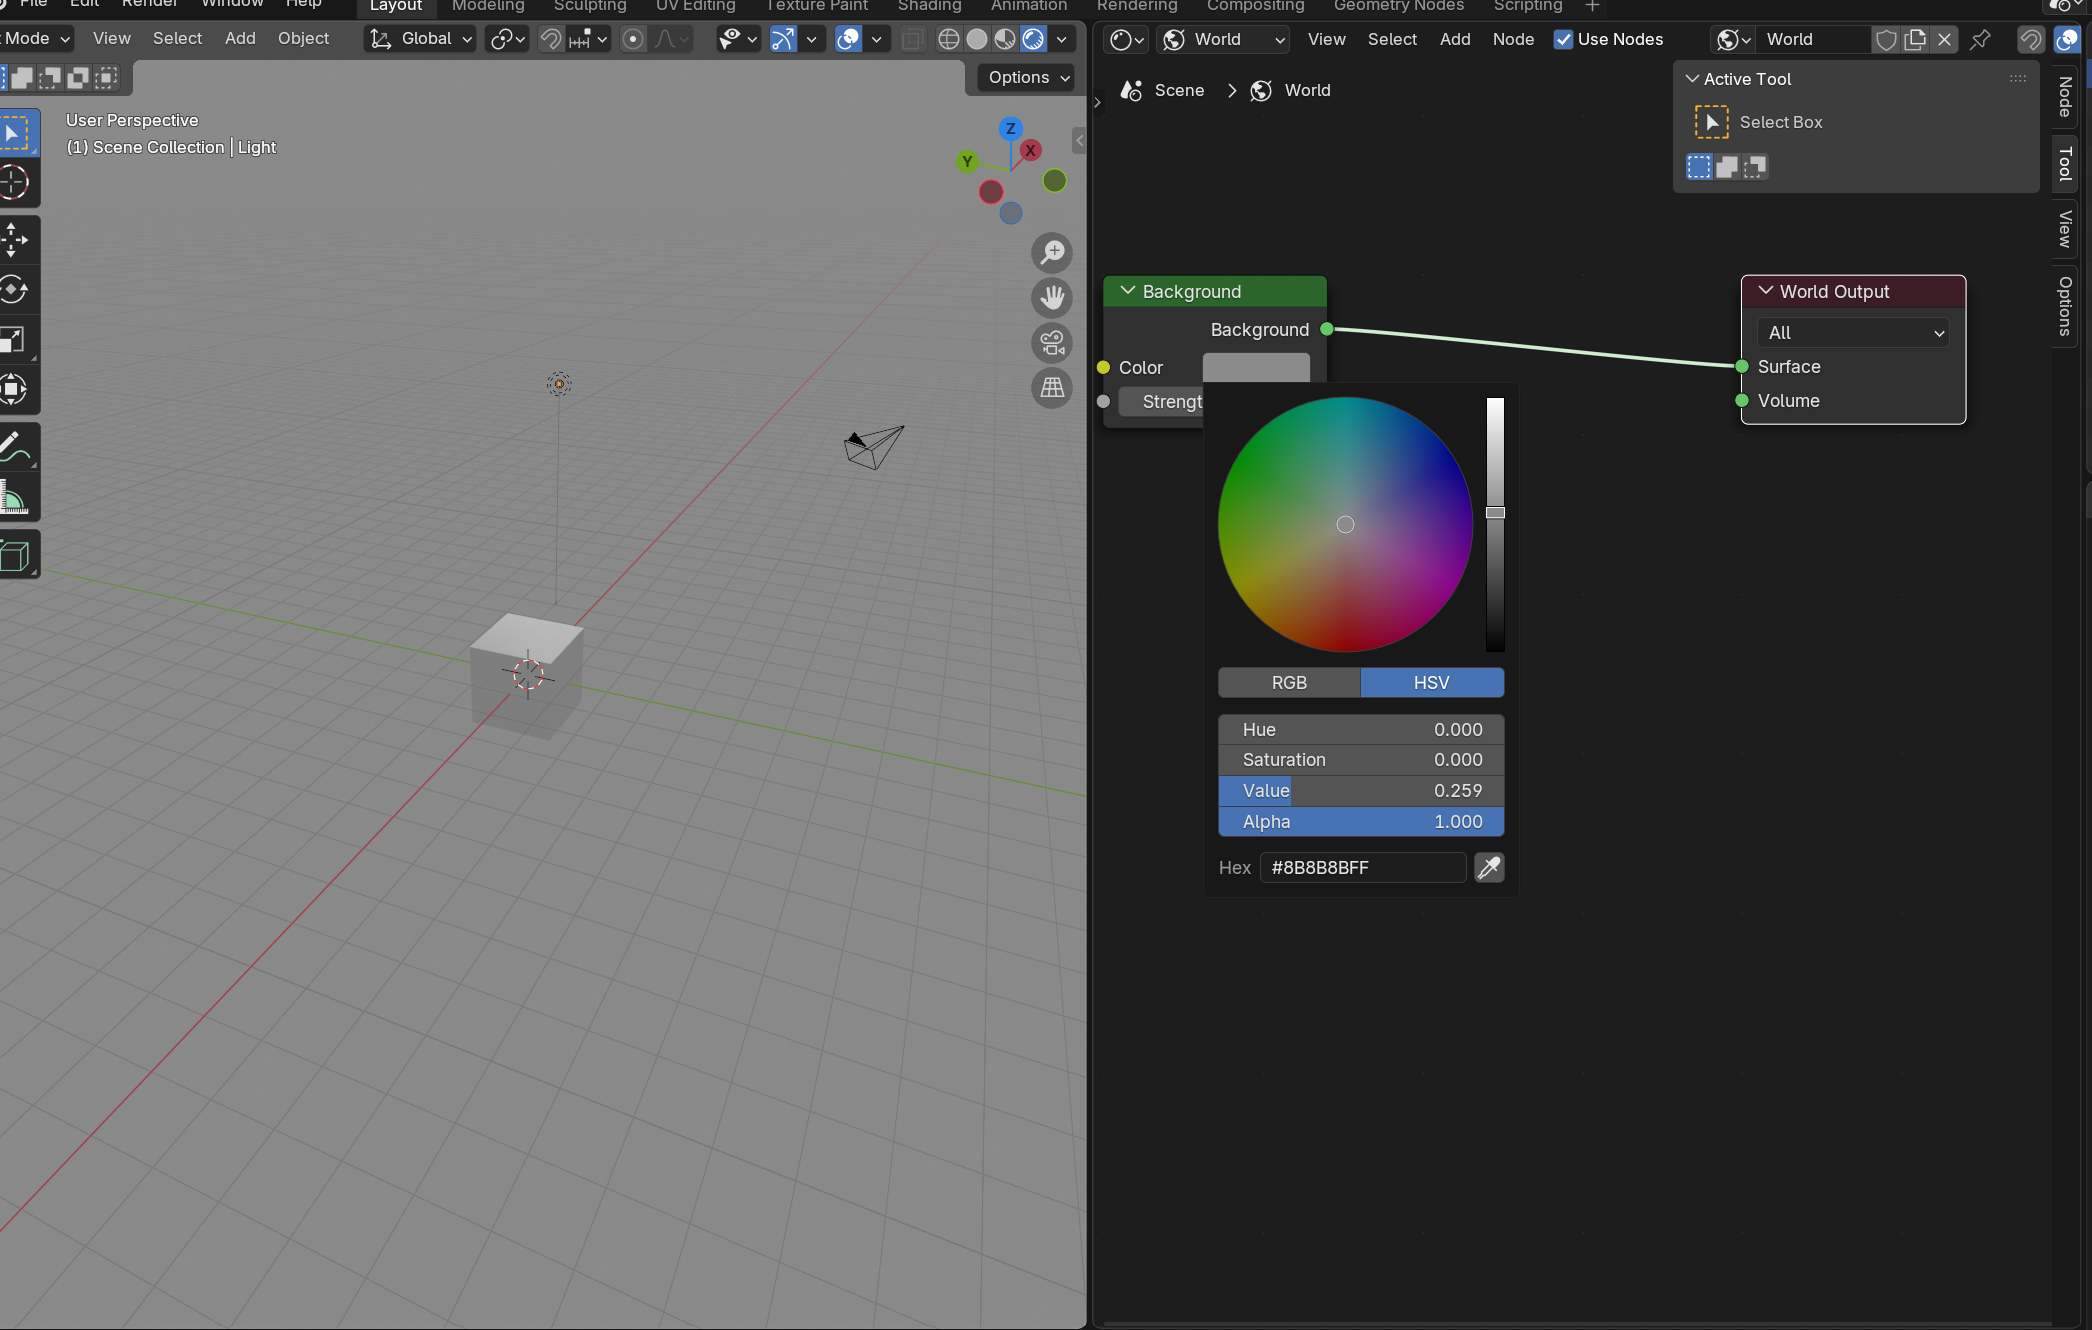2092x1330 pixels.
Task: Select the Move tool in left toolbar
Action: [14, 240]
